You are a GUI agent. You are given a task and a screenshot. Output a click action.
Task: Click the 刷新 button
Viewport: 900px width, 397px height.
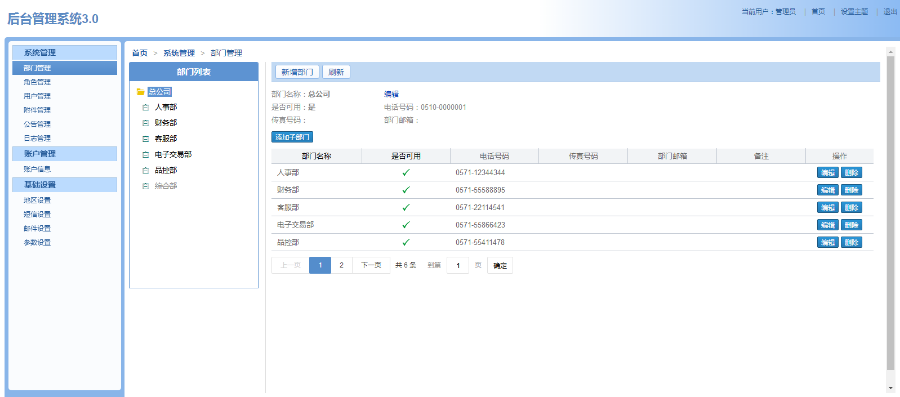[336, 72]
